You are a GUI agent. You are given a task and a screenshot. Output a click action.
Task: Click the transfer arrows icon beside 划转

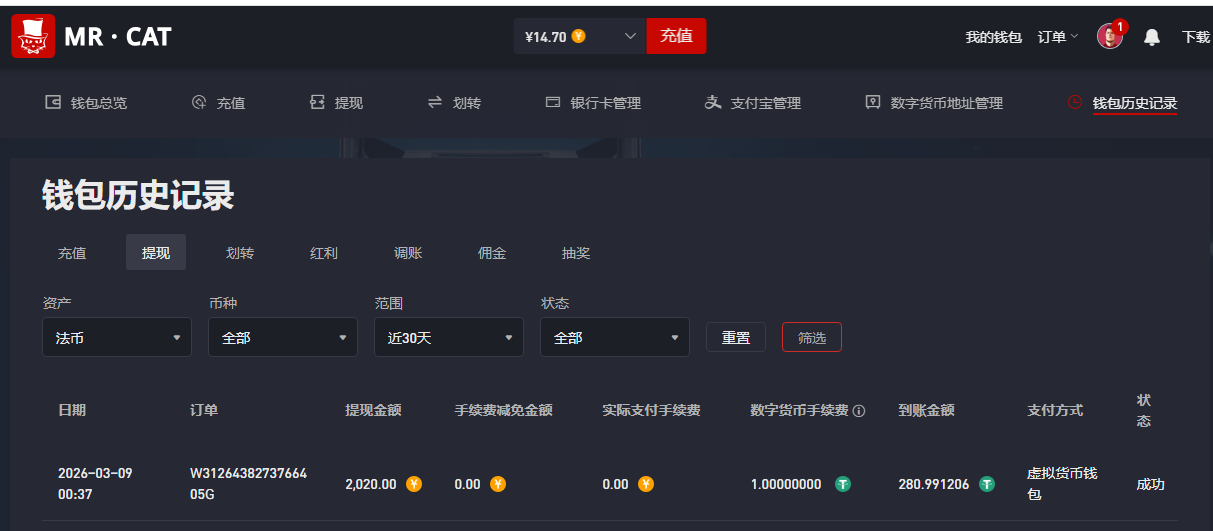click(x=435, y=102)
